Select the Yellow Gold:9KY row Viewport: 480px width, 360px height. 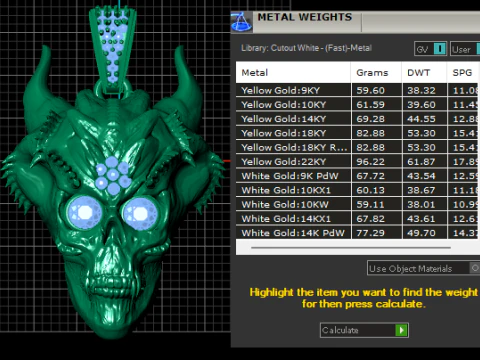coord(358,90)
